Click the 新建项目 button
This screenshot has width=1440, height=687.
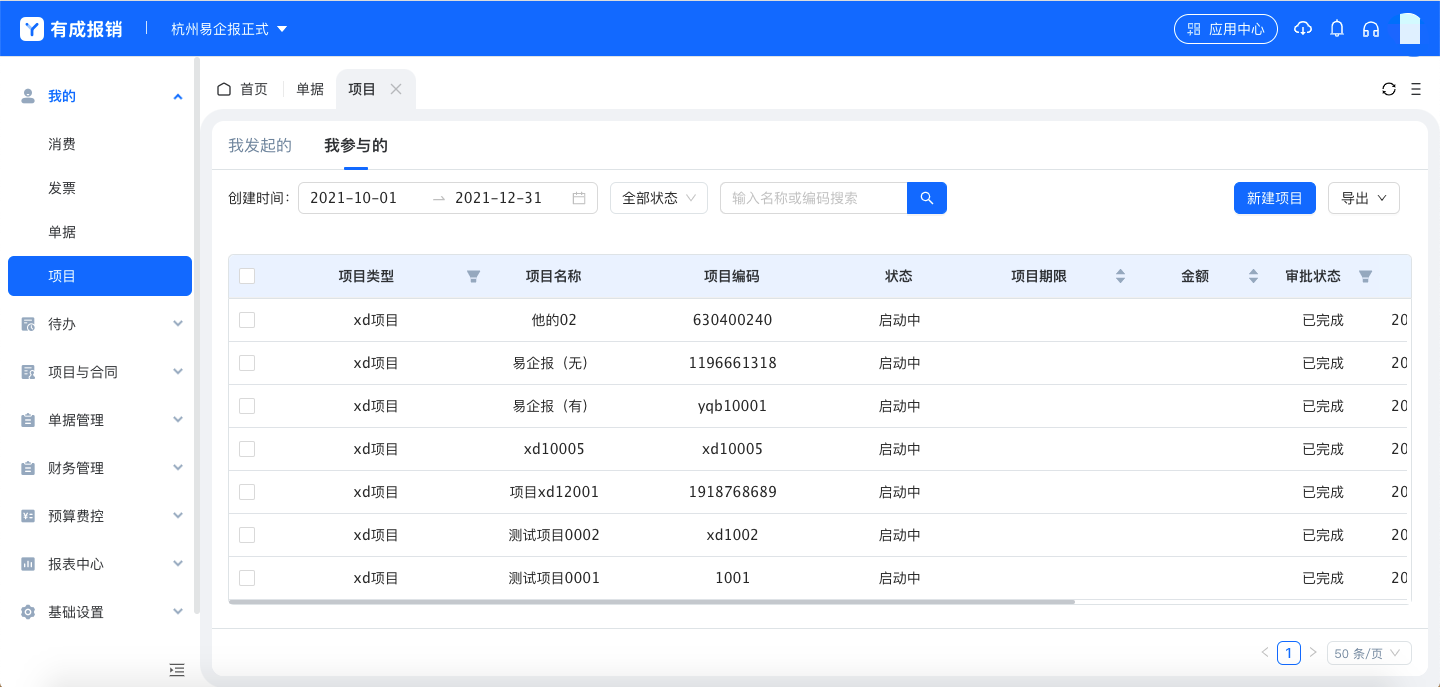pyautogui.click(x=1275, y=198)
